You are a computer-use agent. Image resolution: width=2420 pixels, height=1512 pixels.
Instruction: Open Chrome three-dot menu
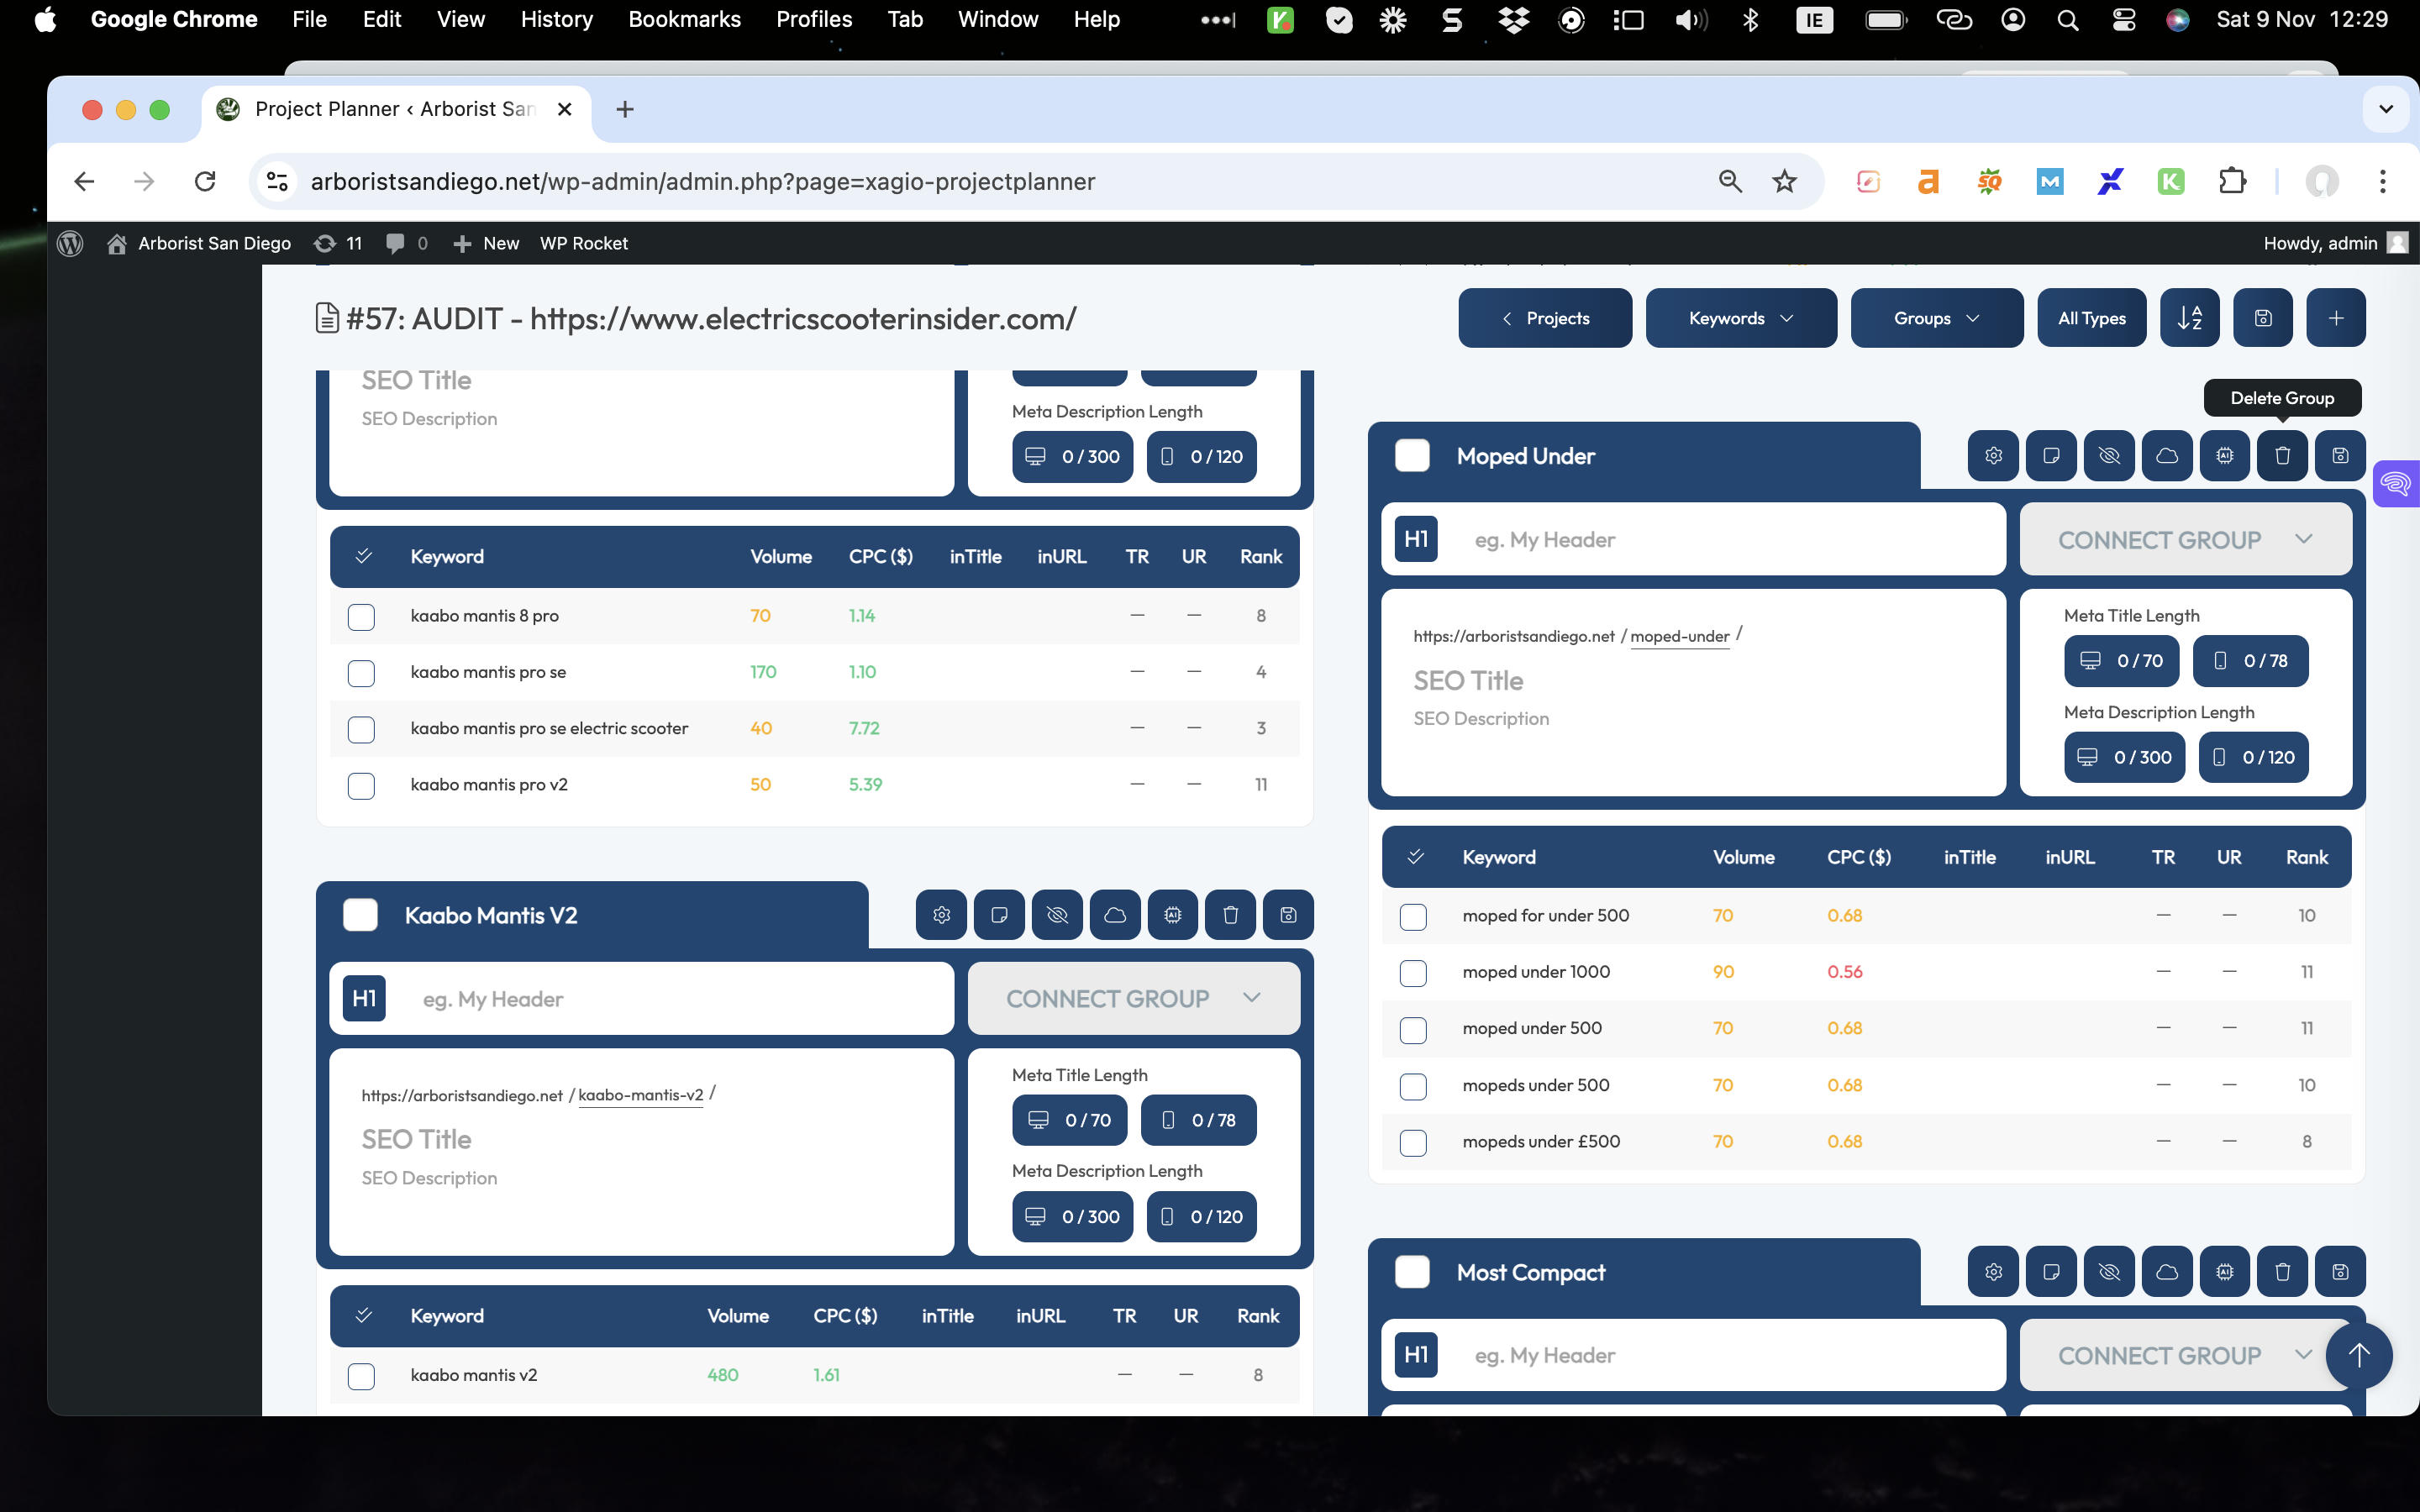(2382, 181)
